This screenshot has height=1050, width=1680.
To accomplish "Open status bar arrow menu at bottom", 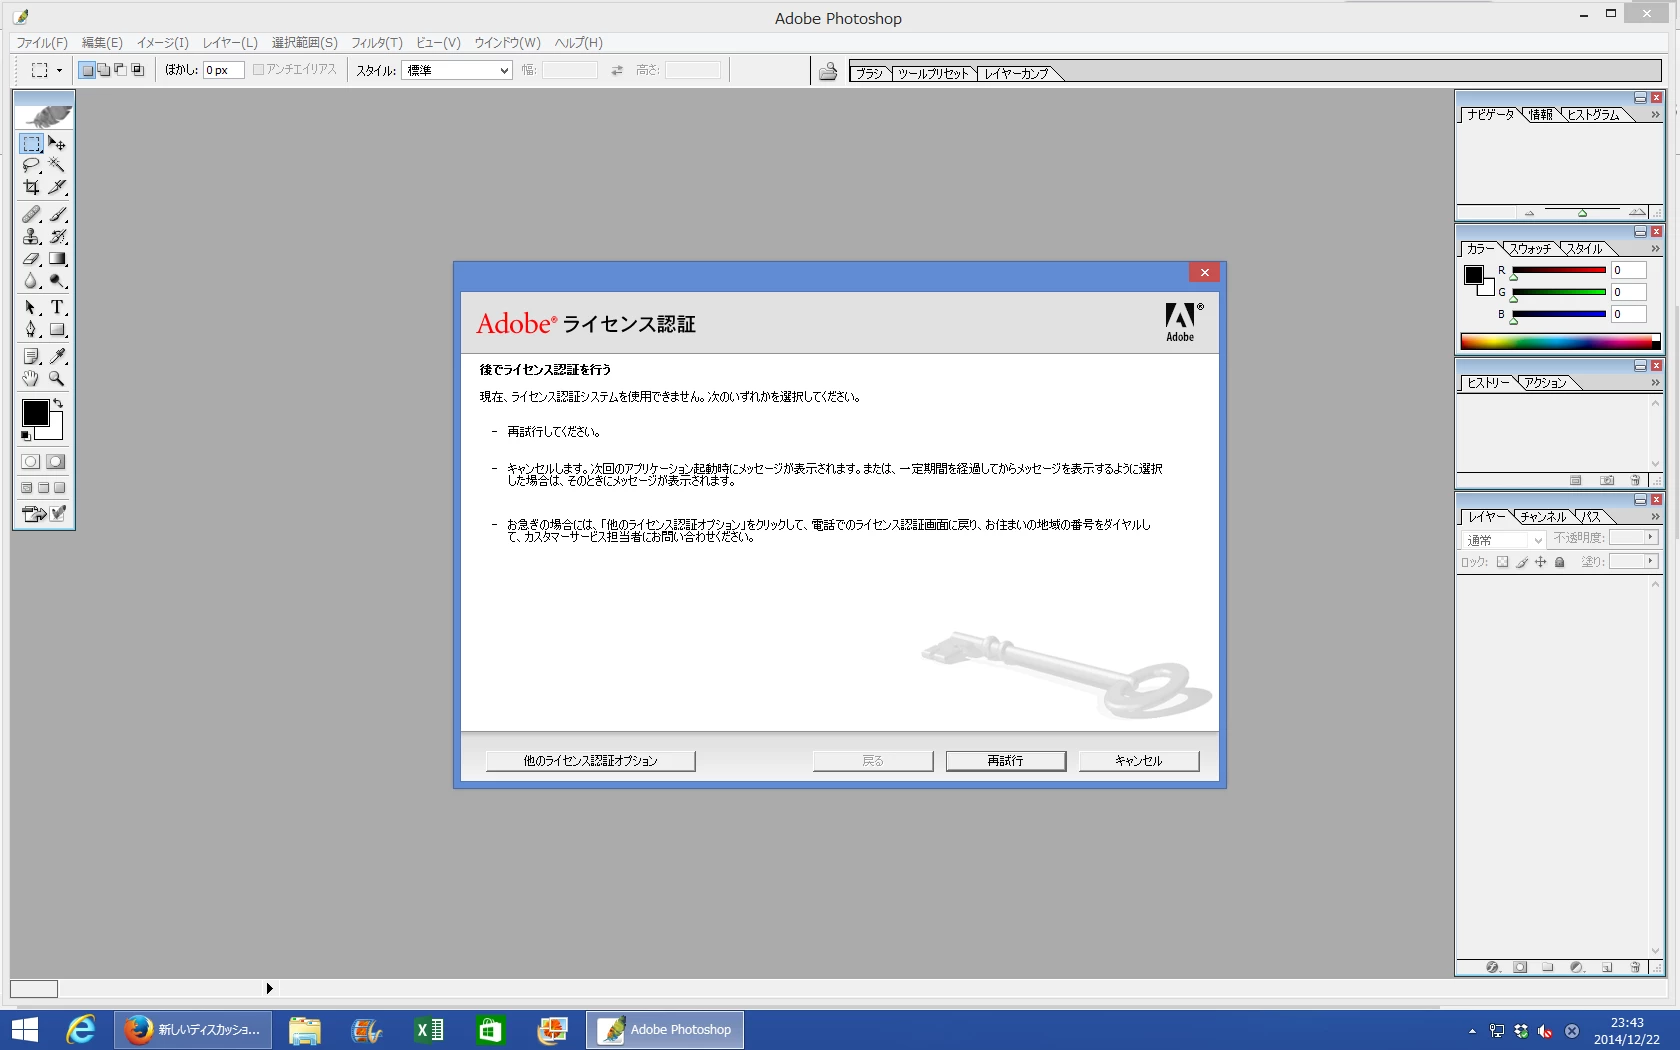I will (269, 989).
